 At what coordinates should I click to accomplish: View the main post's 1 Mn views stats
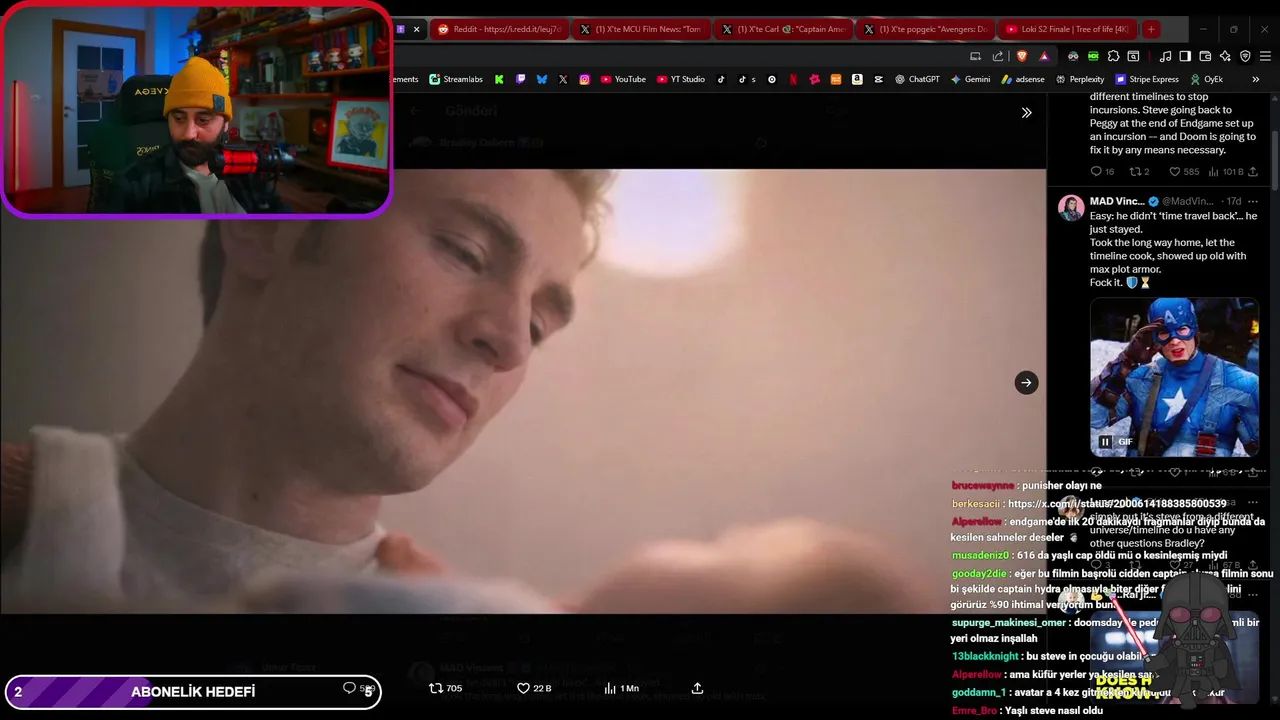tap(621, 688)
